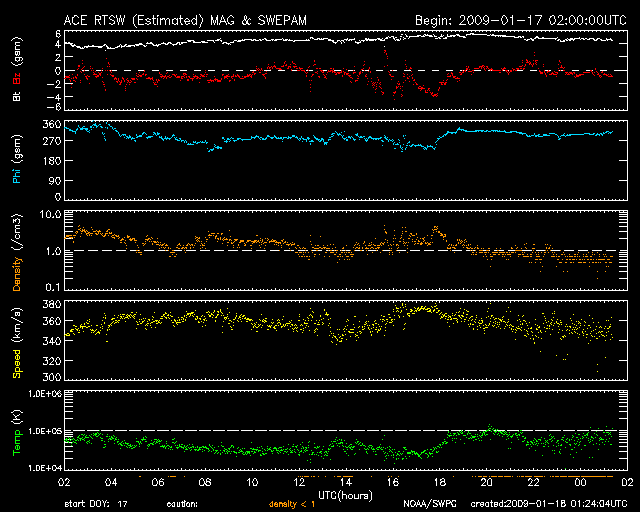Viewport: 640px width, 512px height.
Task: Click the -2 tick on the Bz axis
Action: coord(54,84)
